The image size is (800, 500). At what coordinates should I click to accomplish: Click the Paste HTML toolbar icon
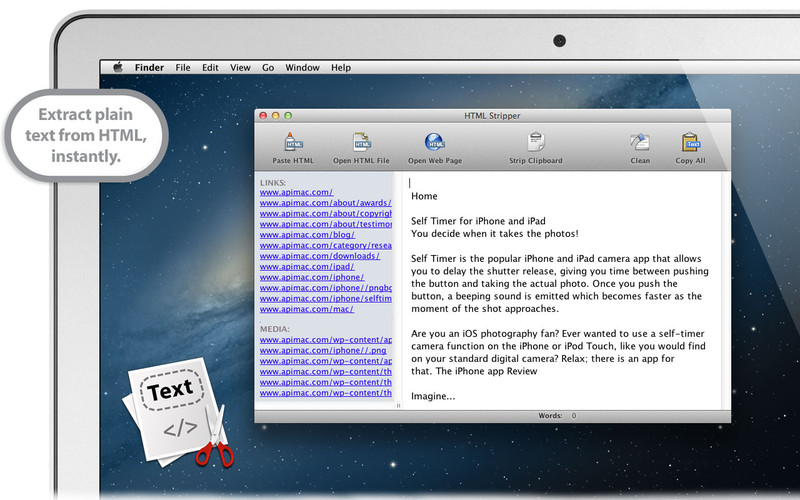[x=293, y=142]
